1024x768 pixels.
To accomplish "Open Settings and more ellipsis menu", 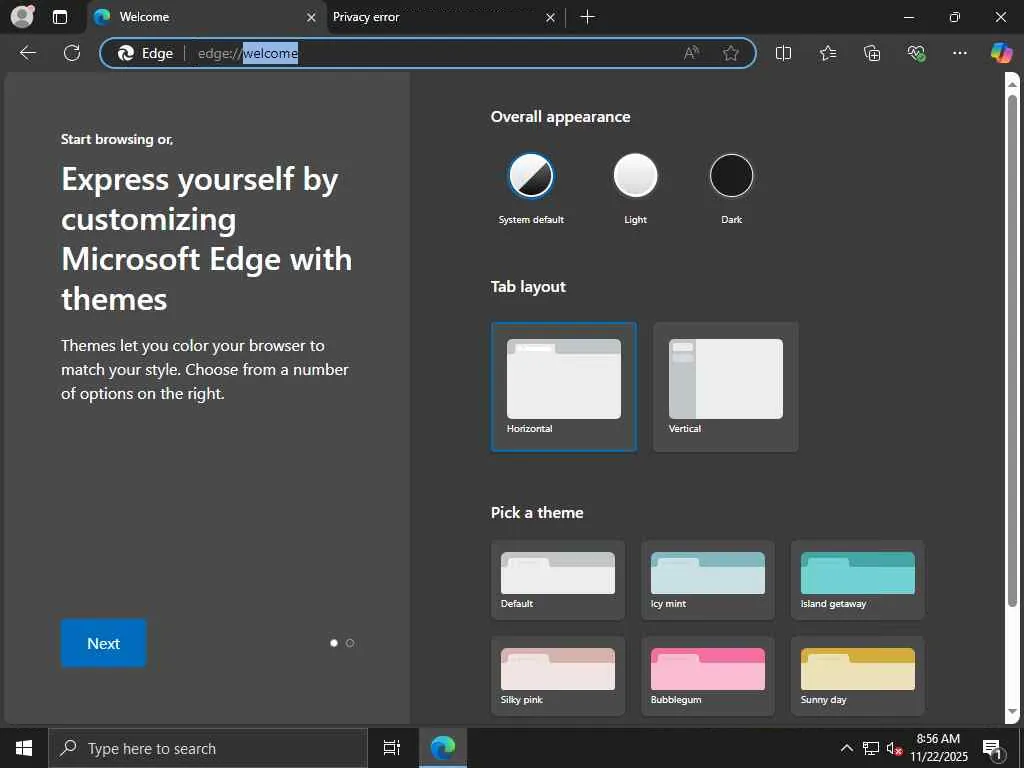I will 959,53.
